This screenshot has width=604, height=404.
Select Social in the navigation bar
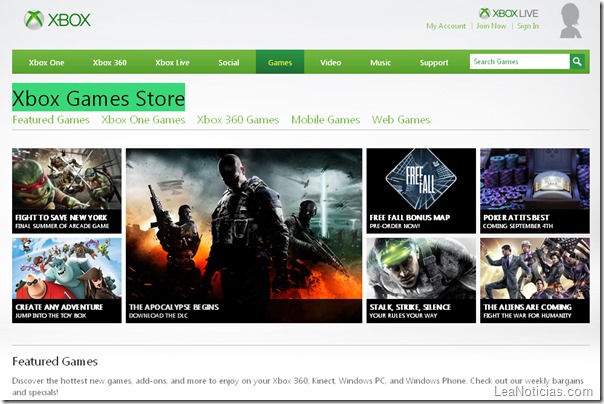pos(229,62)
